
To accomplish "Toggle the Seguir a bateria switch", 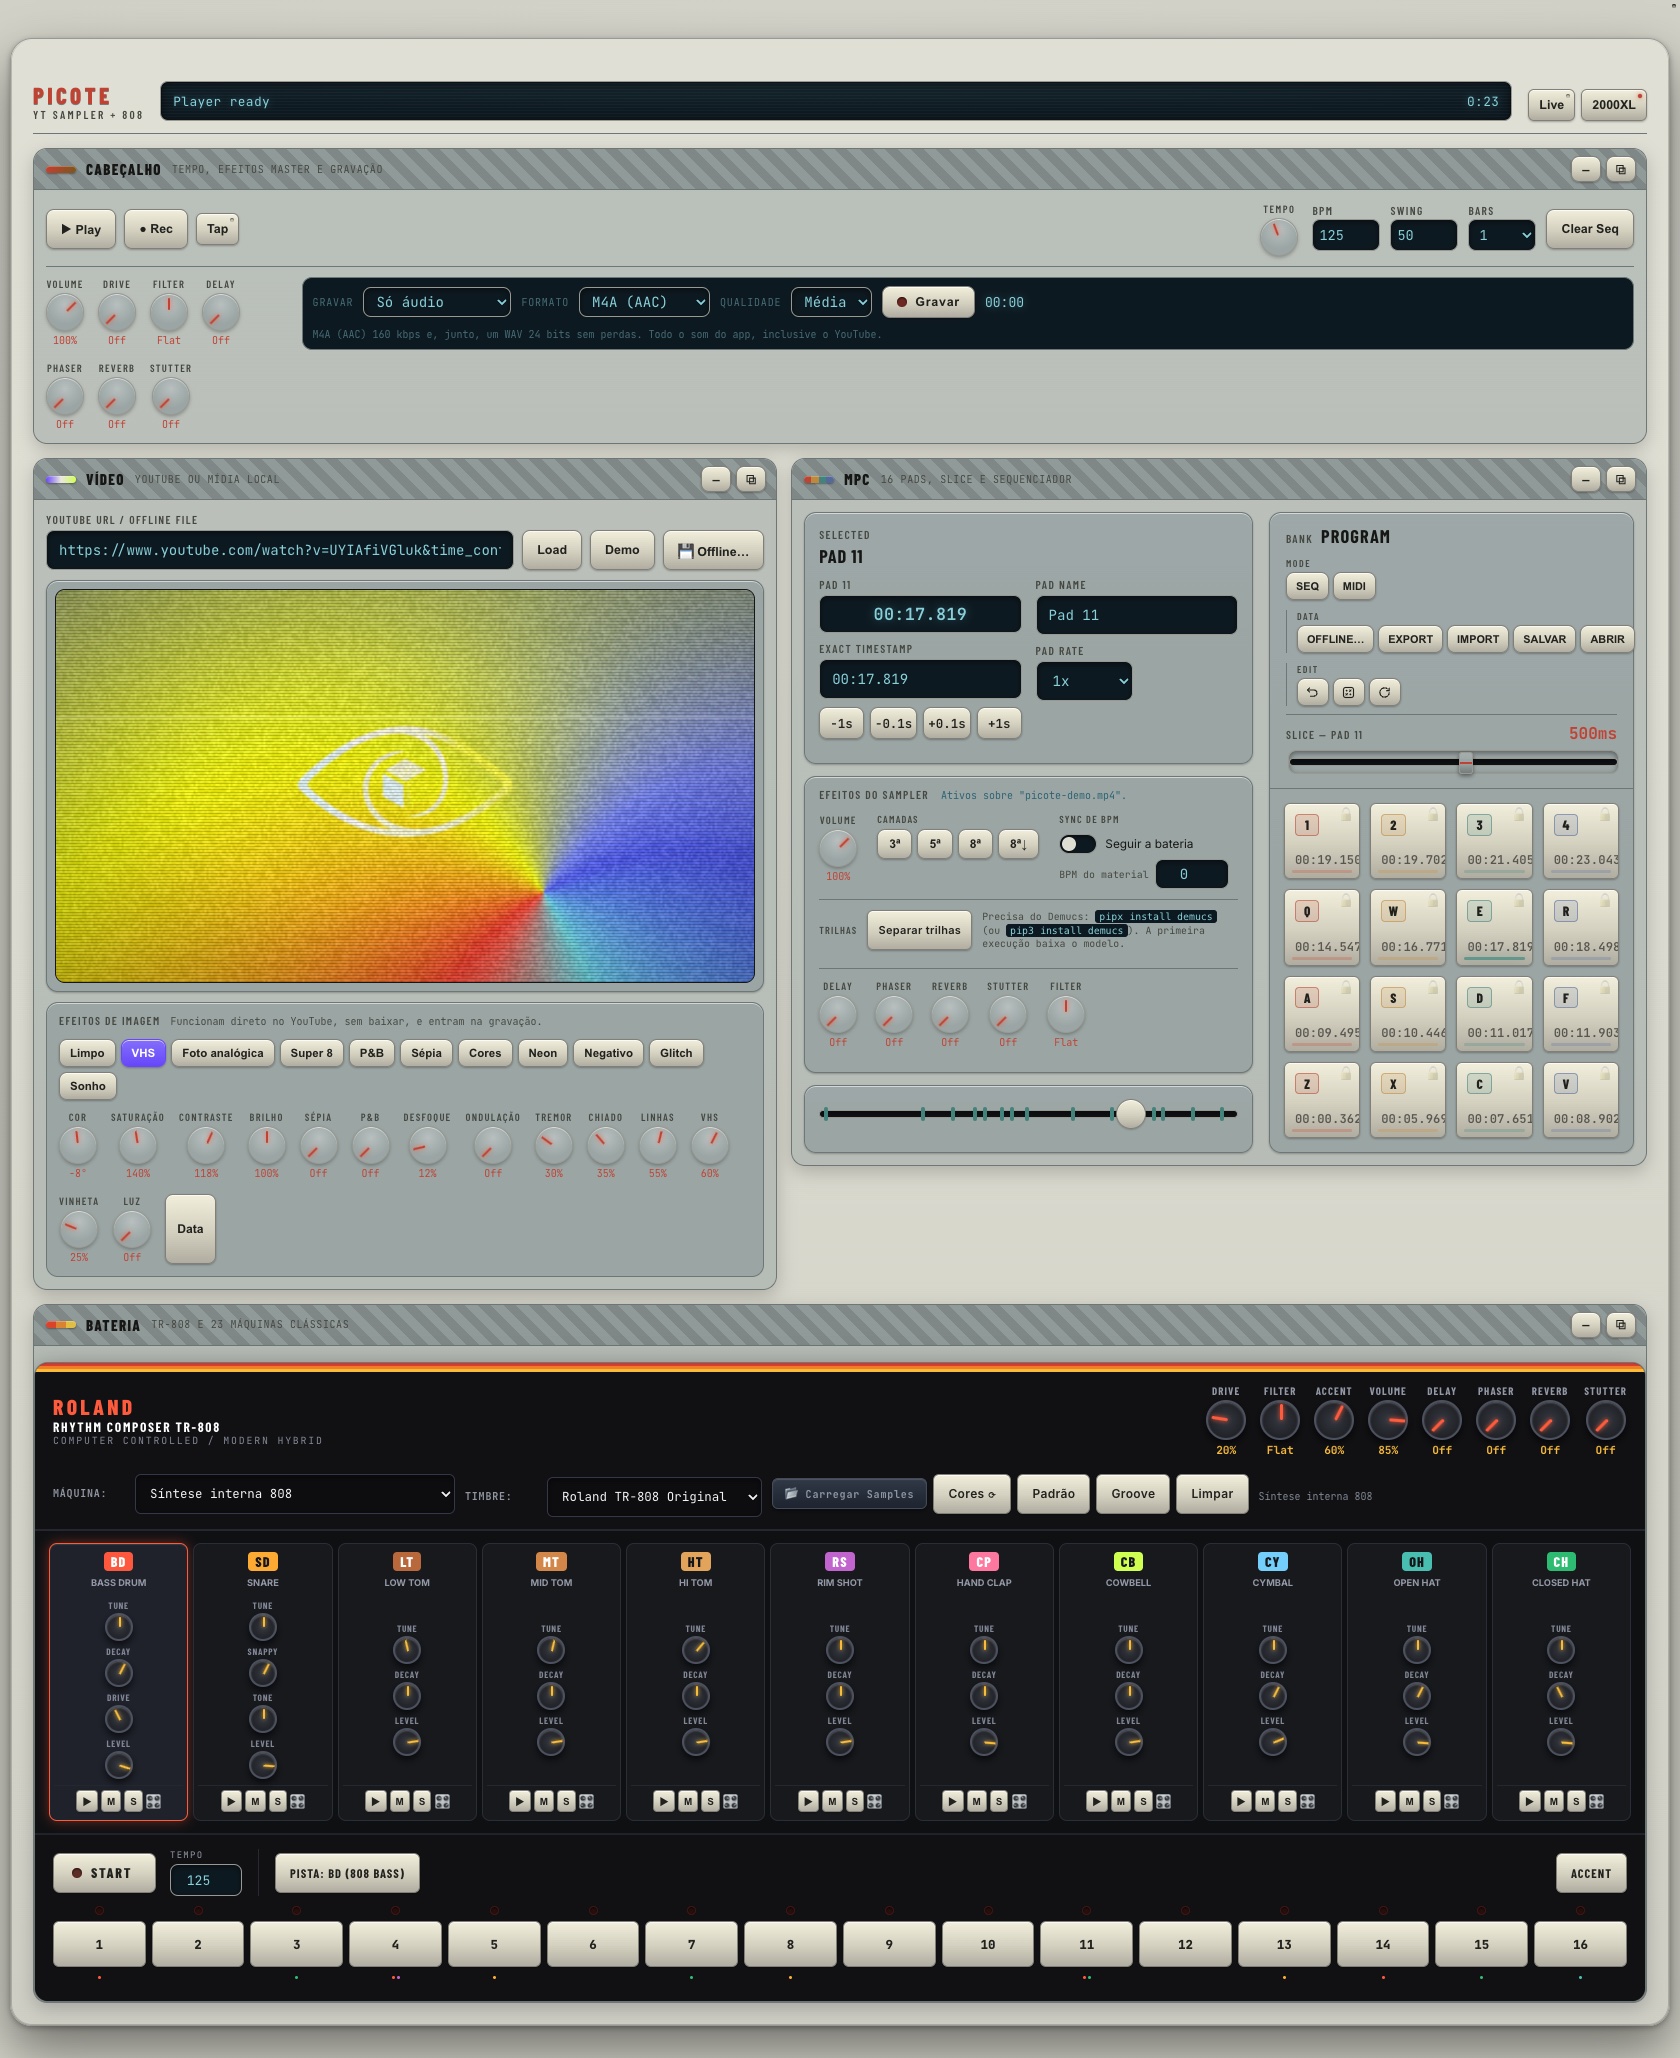I will [1078, 844].
